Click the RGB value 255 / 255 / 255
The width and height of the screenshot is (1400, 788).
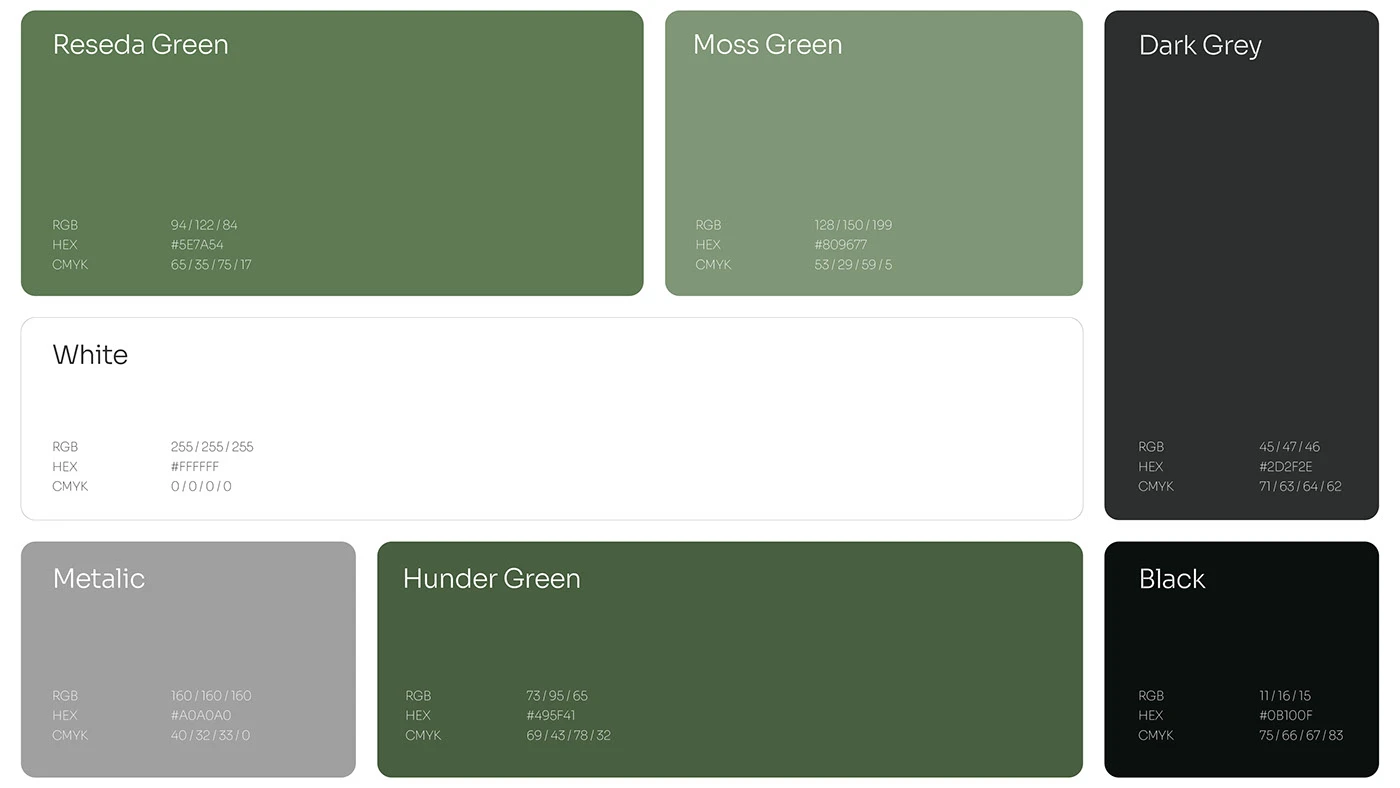(x=212, y=447)
